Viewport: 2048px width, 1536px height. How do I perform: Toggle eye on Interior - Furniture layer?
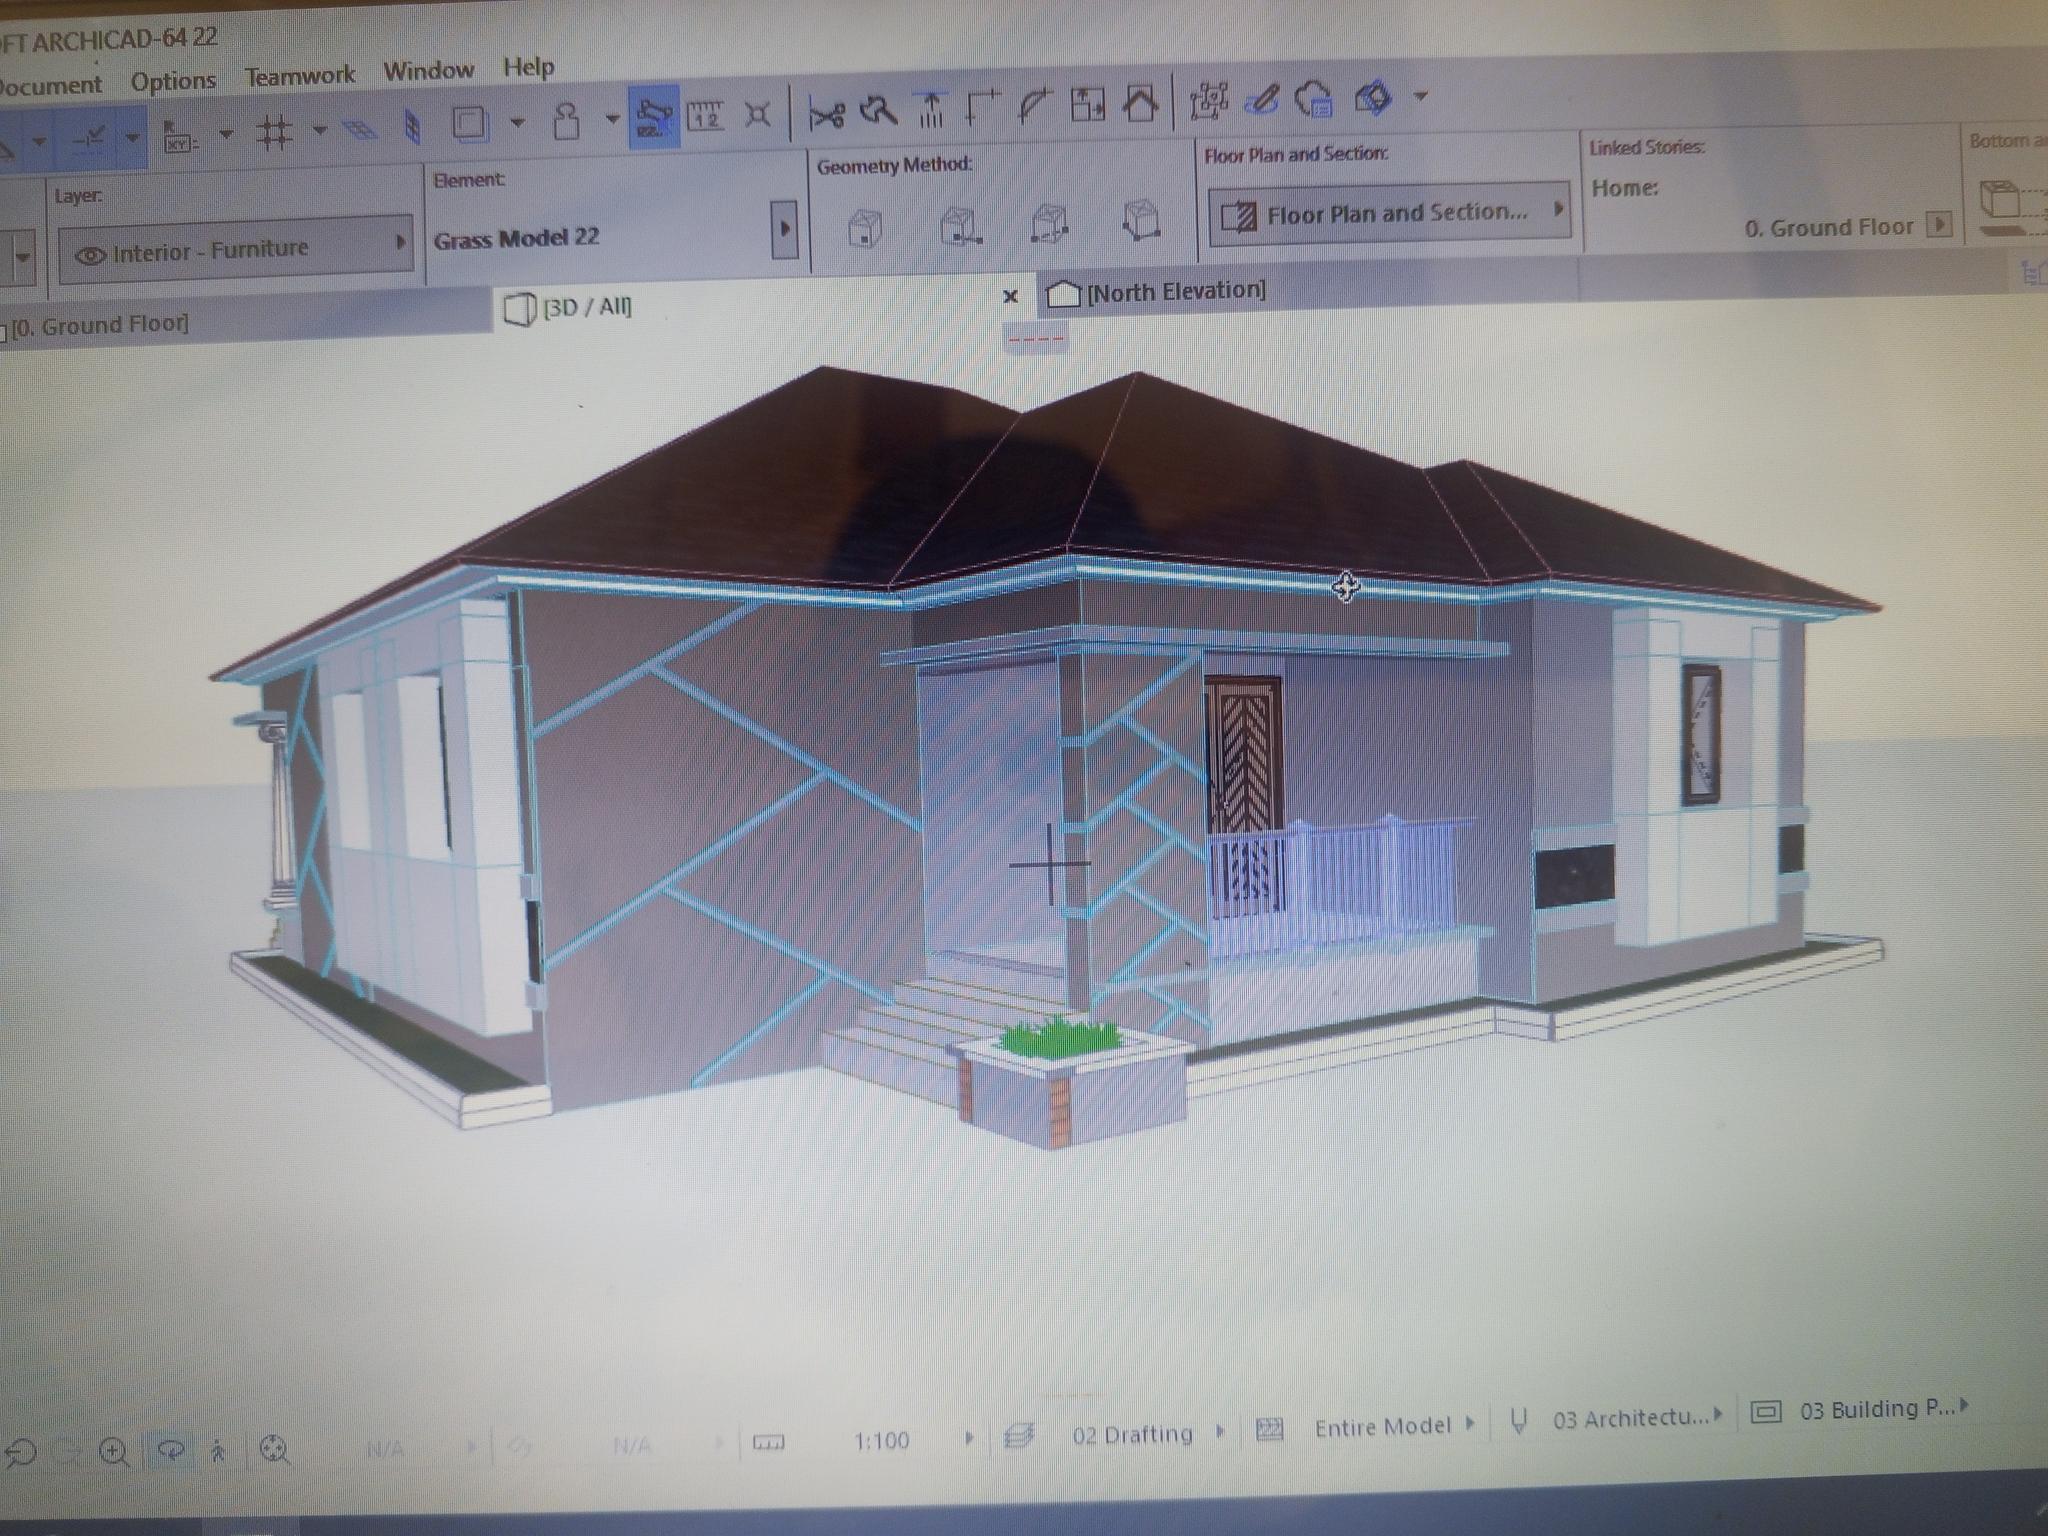(91, 255)
